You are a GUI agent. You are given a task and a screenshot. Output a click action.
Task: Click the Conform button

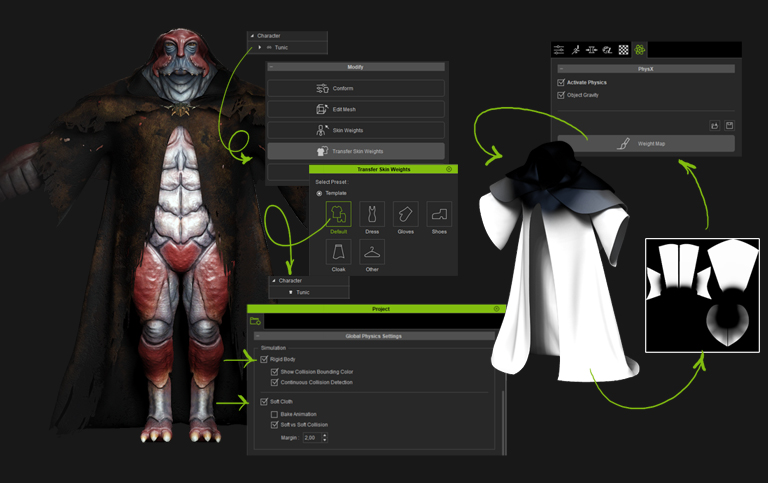tap(356, 88)
